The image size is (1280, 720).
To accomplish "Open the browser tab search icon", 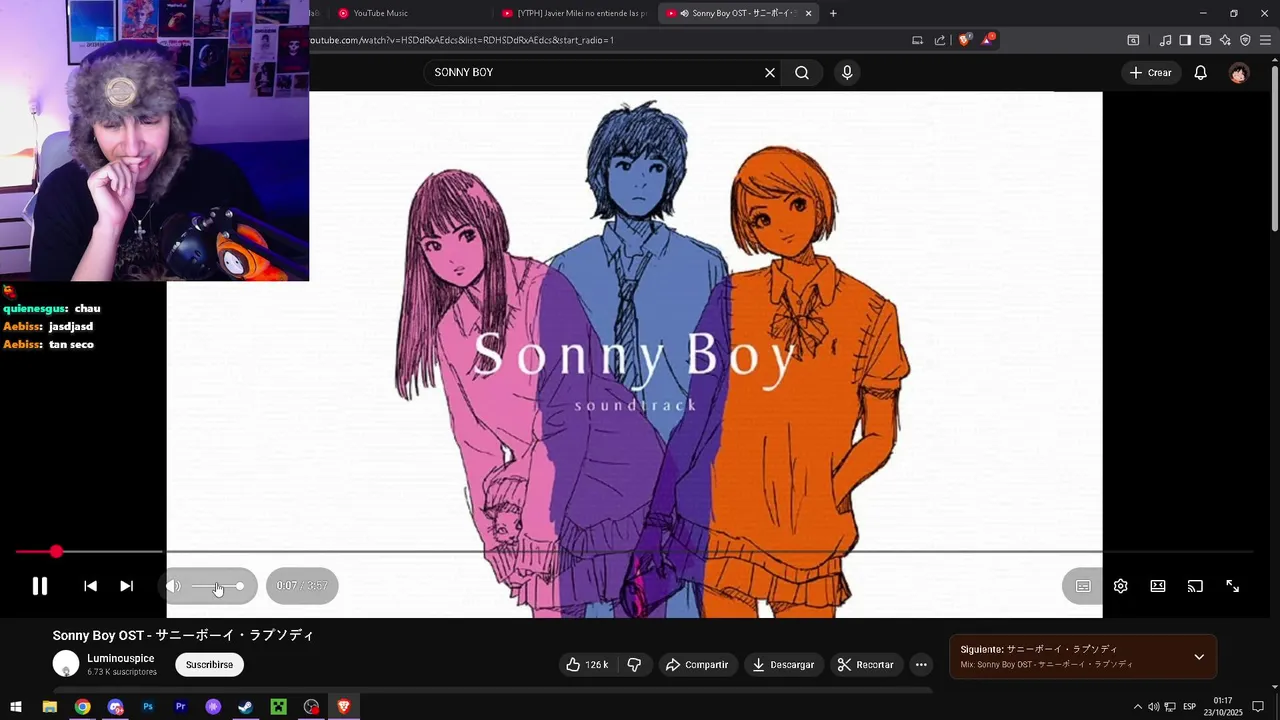I will click(x=1133, y=40).
